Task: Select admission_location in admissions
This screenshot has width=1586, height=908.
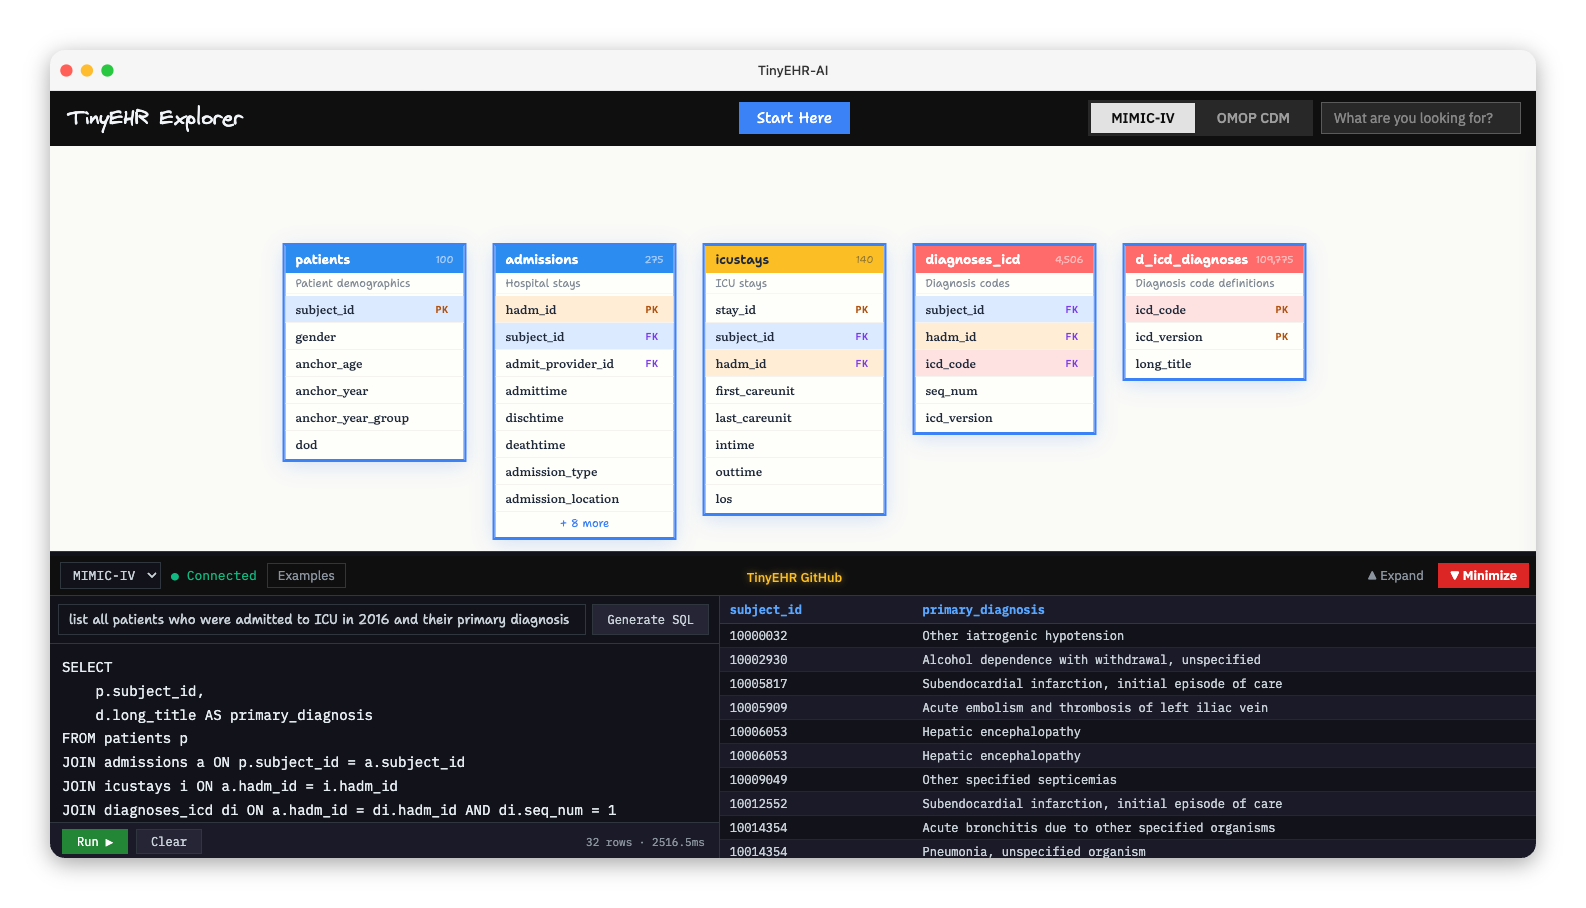Action: (584, 499)
